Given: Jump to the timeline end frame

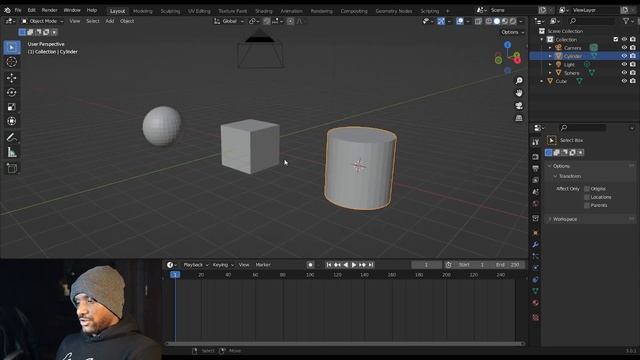Looking at the screenshot, I should [x=371, y=265].
